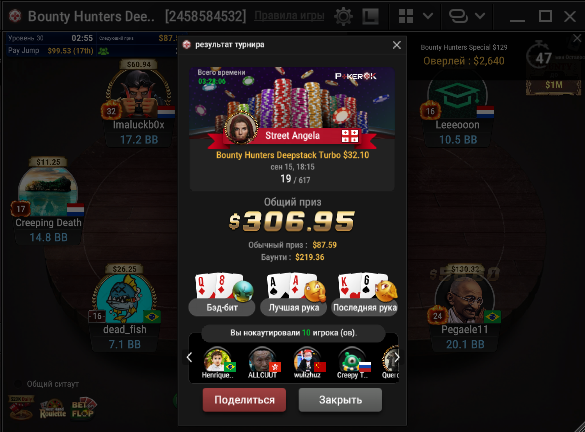Open the Roulette mini-game icon
The height and width of the screenshot is (432, 585).
pyautogui.click(x=52, y=408)
